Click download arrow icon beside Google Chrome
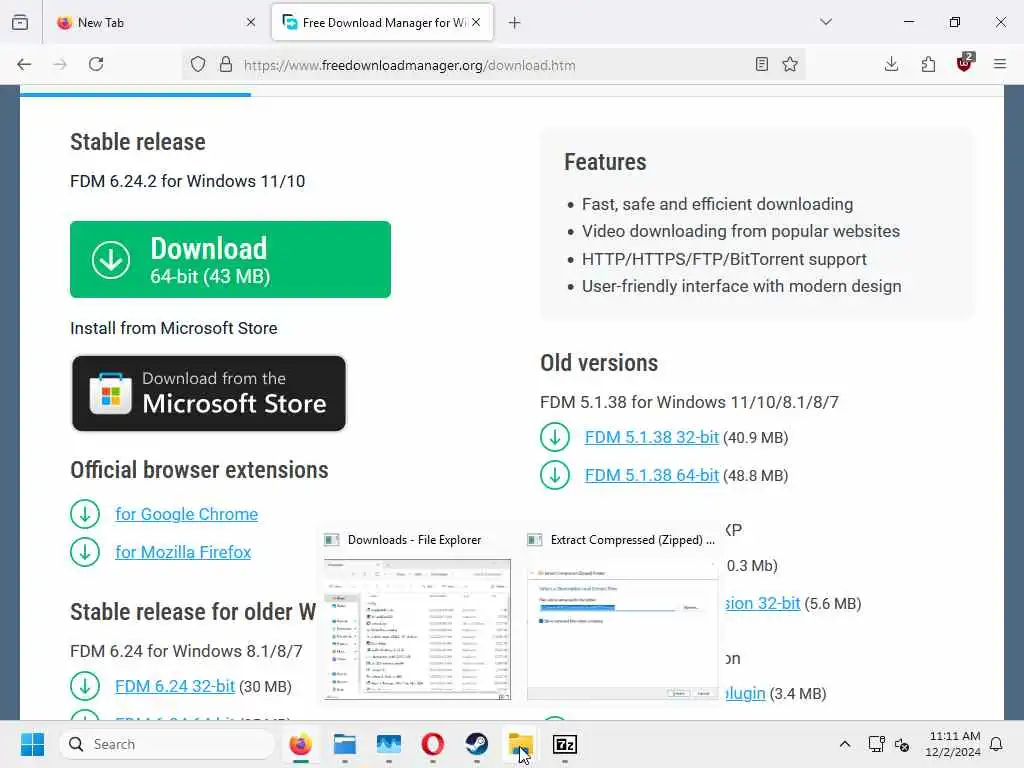 [x=85, y=514]
